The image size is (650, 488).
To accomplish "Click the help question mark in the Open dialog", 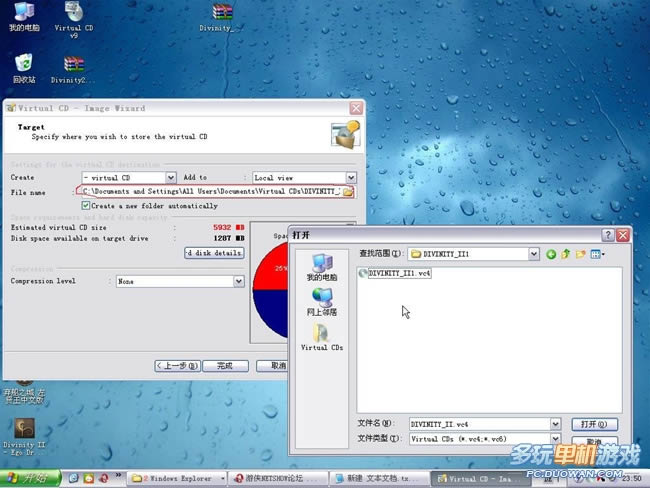I will pyautogui.click(x=608, y=236).
